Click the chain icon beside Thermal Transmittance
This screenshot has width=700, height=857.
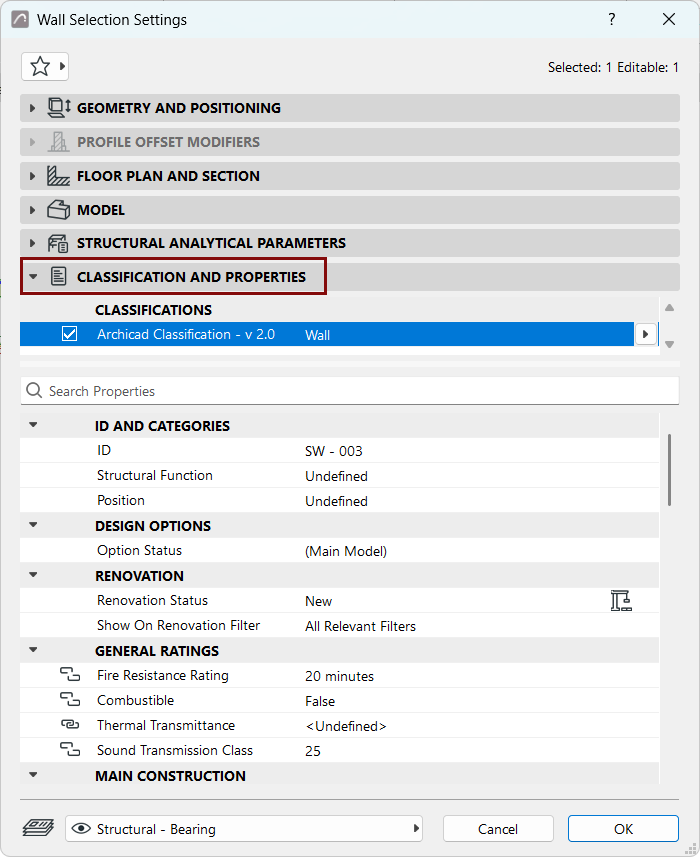tap(70, 725)
